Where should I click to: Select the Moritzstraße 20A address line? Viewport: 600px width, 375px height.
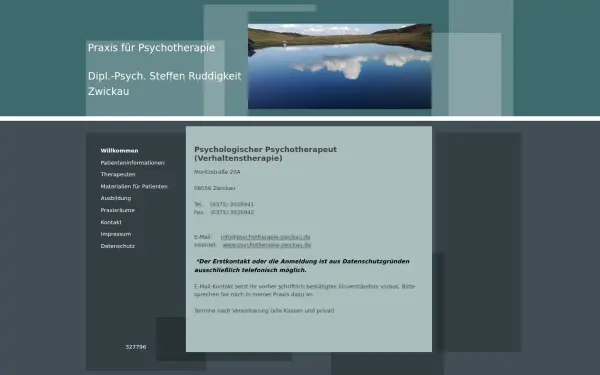[x=217, y=172]
